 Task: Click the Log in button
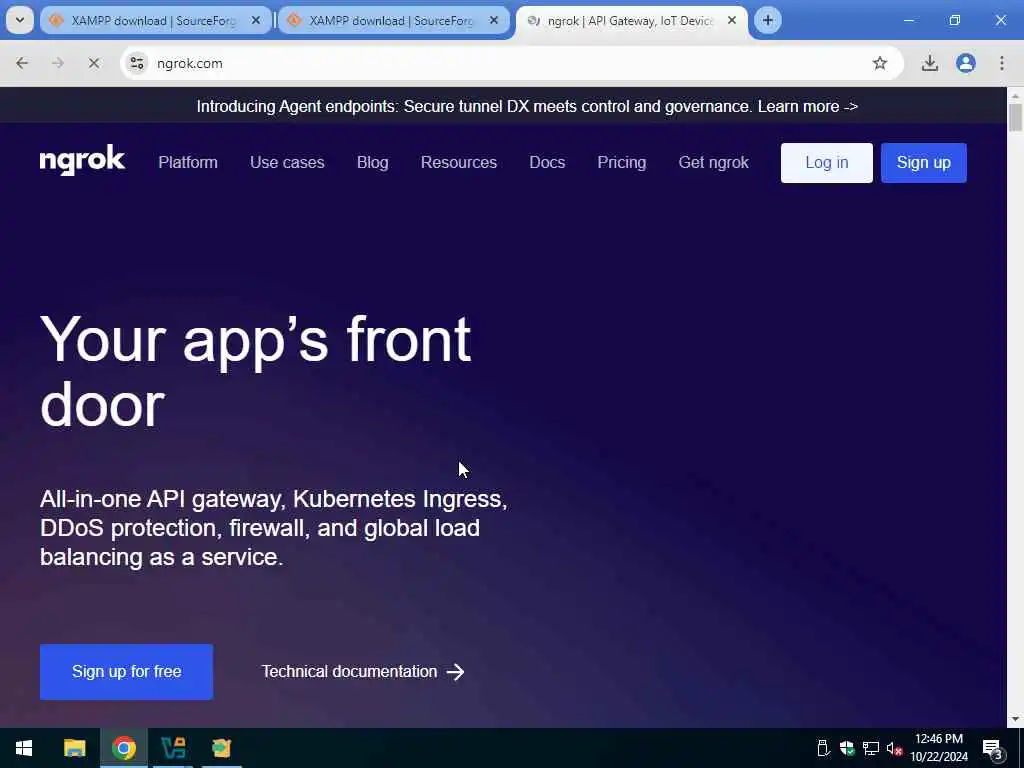tap(827, 163)
